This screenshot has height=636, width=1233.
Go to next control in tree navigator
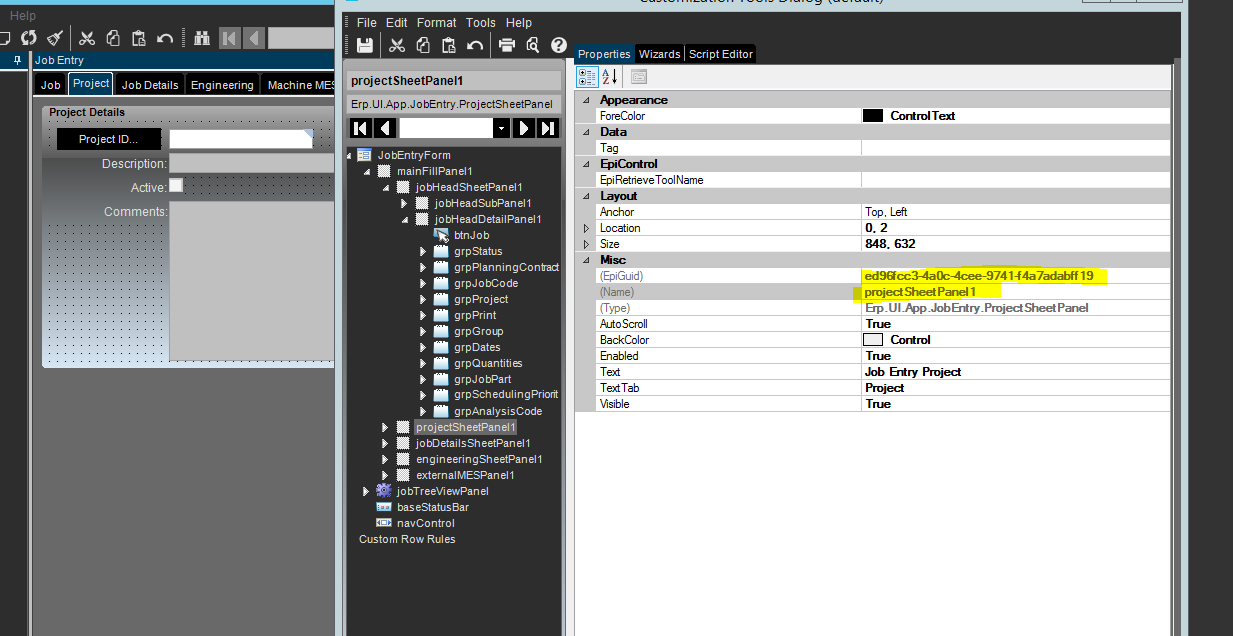(x=523, y=128)
